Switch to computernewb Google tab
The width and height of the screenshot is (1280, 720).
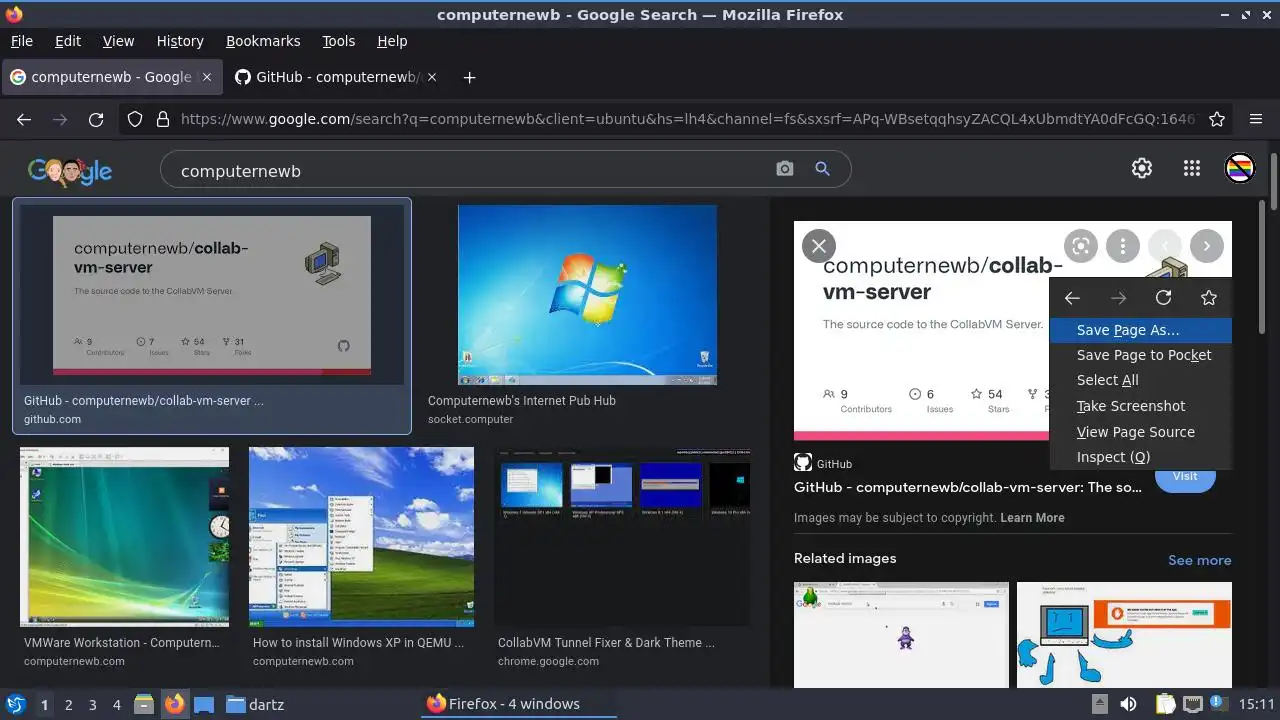click(112, 77)
